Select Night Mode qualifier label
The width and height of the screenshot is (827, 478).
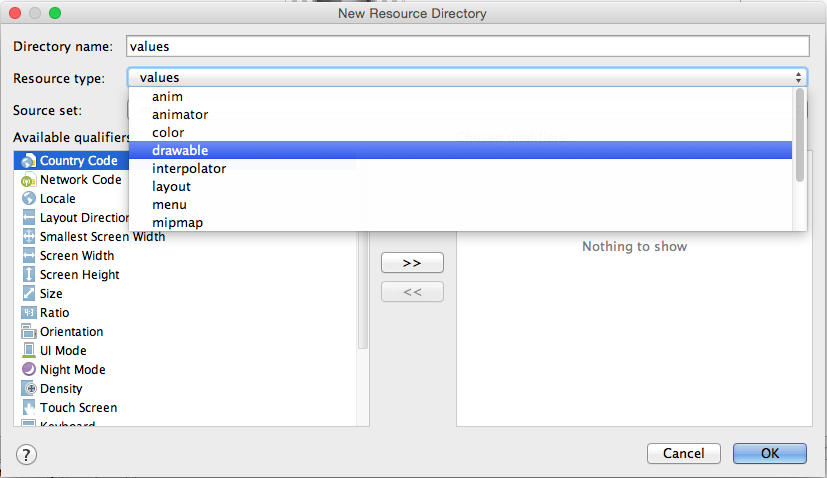coord(73,370)
